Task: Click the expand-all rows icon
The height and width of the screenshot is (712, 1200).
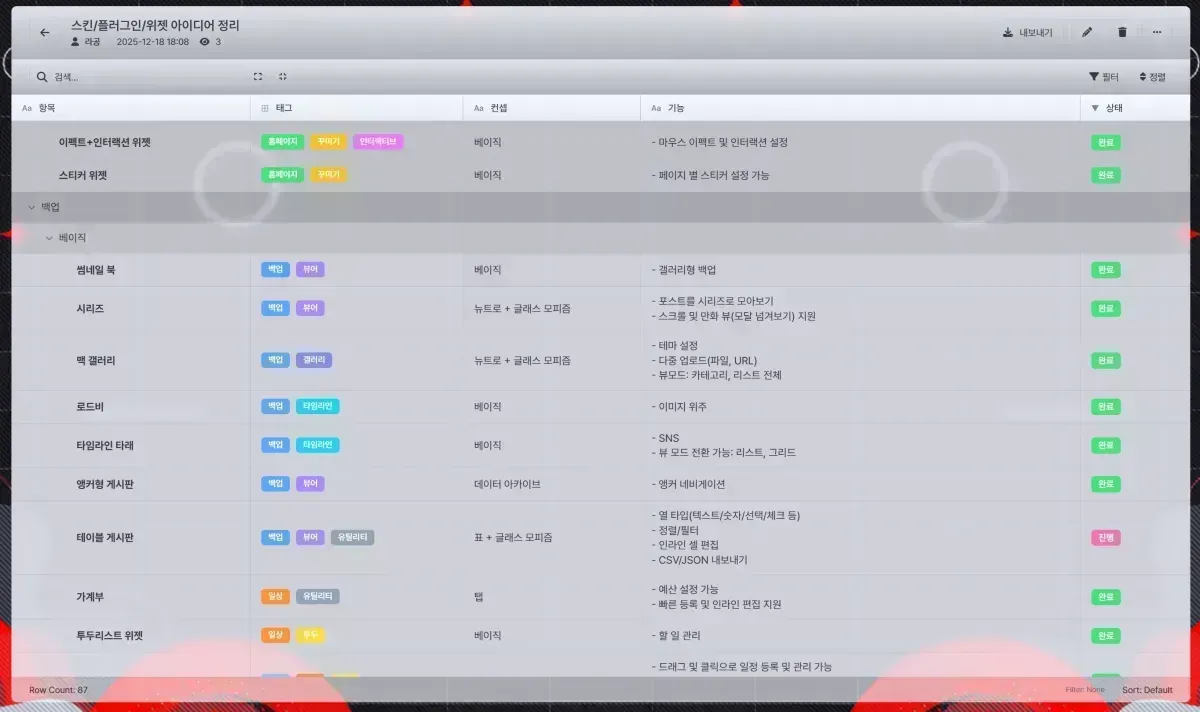Action: click(258, 77)
